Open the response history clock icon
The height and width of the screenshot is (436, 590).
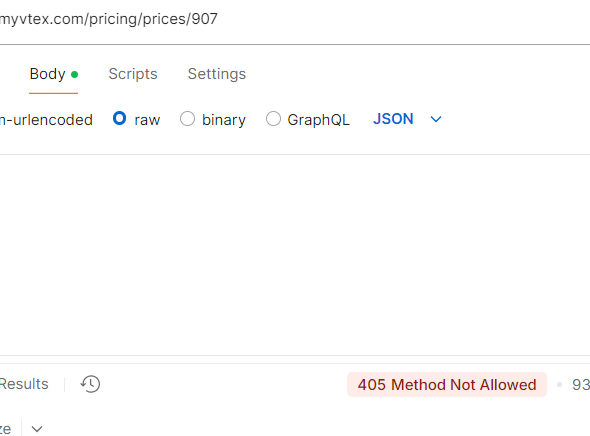coord(90,384)
